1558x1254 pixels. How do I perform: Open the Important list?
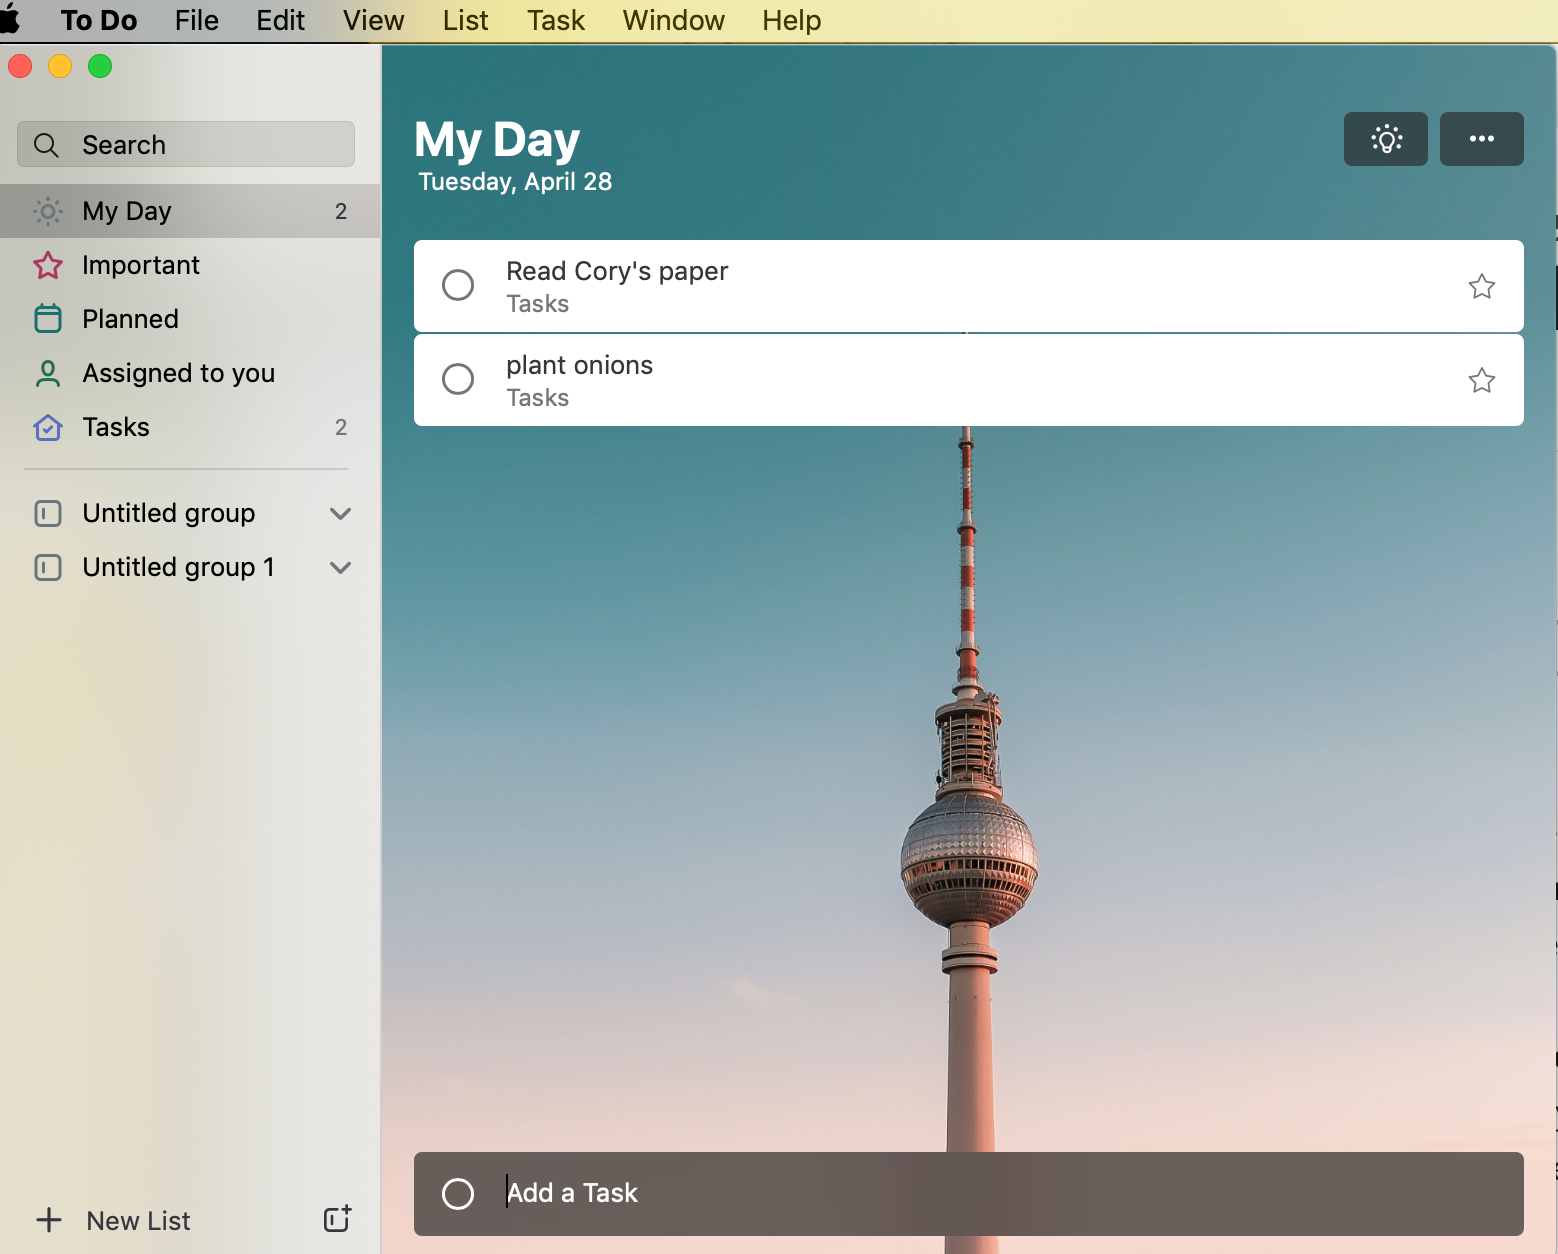coord(190,265)
